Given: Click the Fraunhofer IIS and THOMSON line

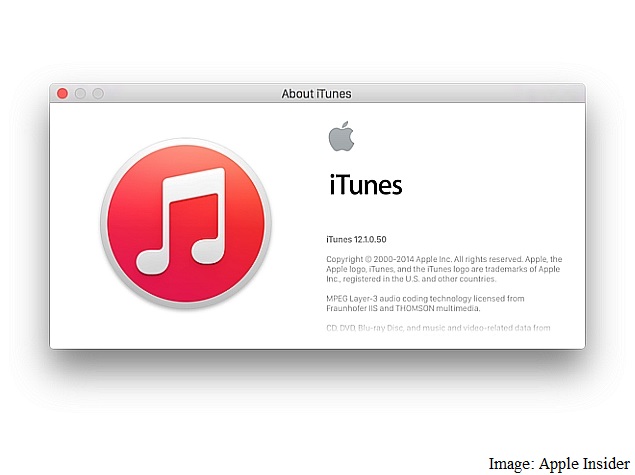Looking at the screenshot, I should click(403, 309).
